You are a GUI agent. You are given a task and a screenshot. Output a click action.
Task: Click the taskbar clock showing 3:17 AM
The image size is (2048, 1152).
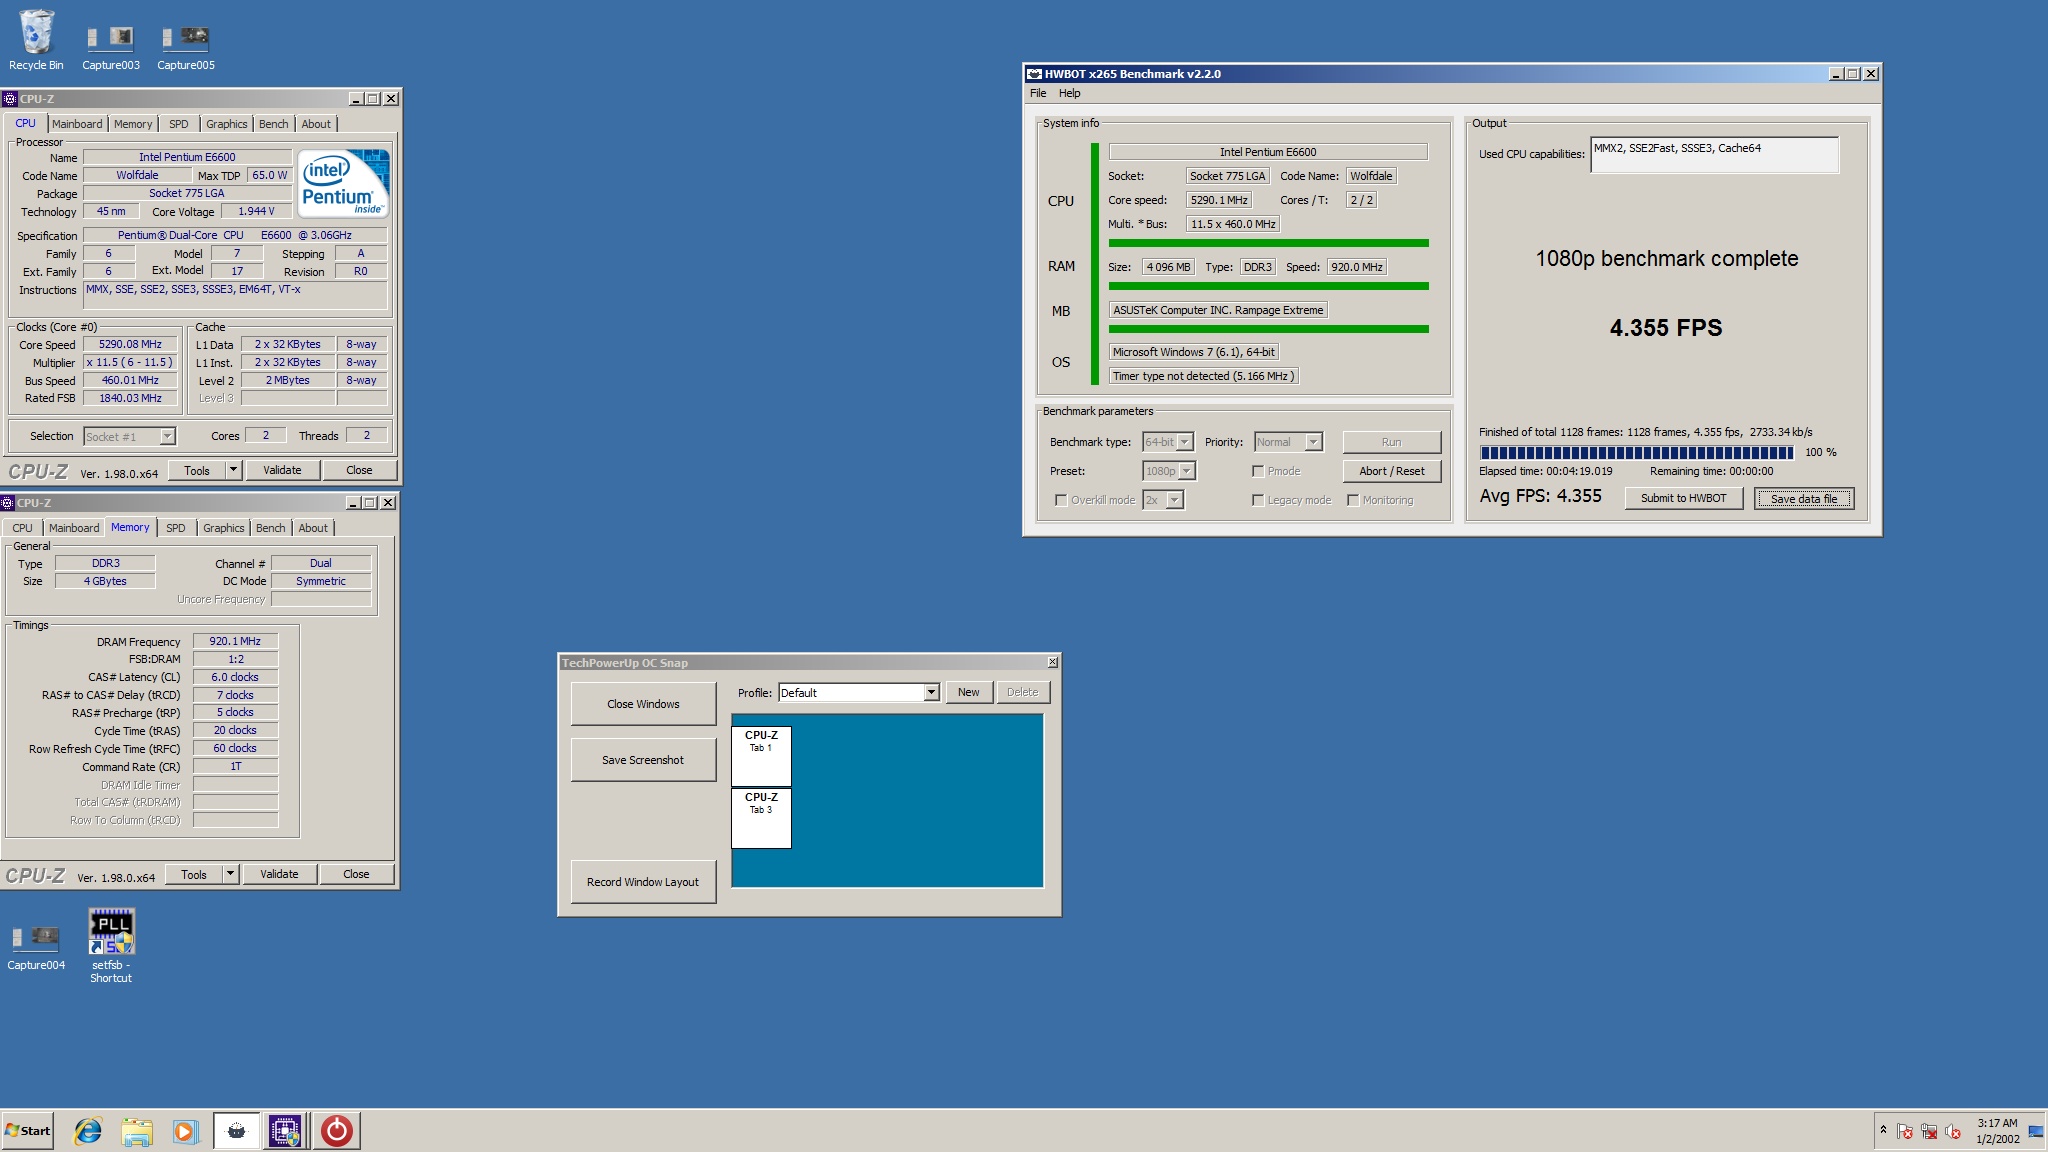tap(1997, 1131)
